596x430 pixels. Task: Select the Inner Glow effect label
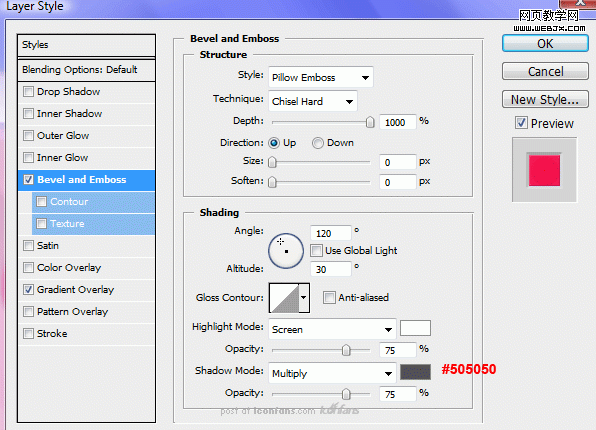coord(62,157)
